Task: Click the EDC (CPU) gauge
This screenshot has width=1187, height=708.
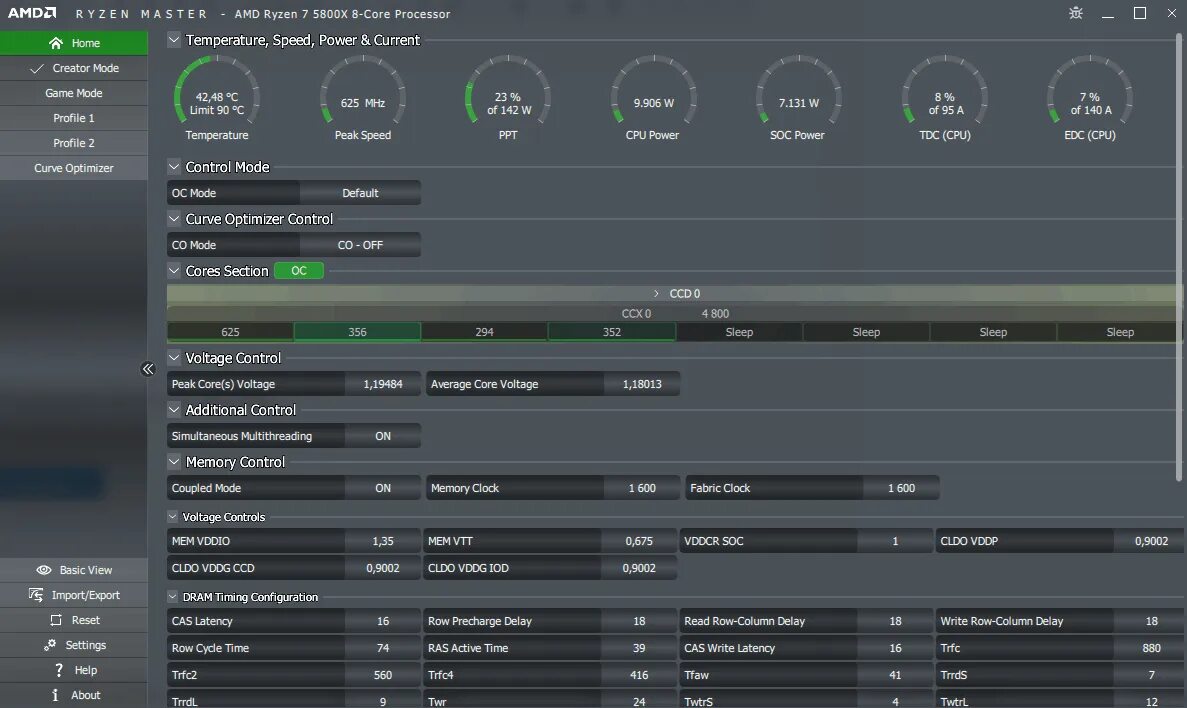Action: pos(1089,98)
